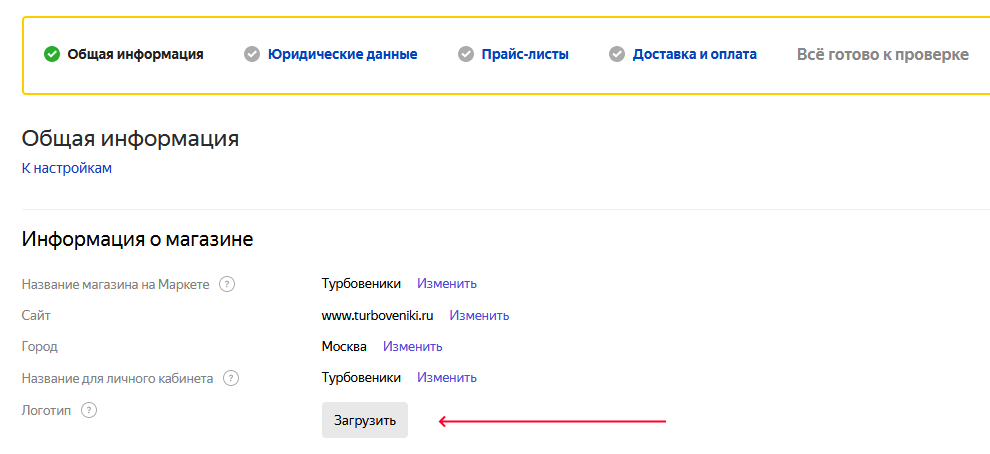Click the Всё готово к проверке label
Image resolution: width=990 pixels, height=454 pixels.
pyautogui.click(x=883, y=54)
